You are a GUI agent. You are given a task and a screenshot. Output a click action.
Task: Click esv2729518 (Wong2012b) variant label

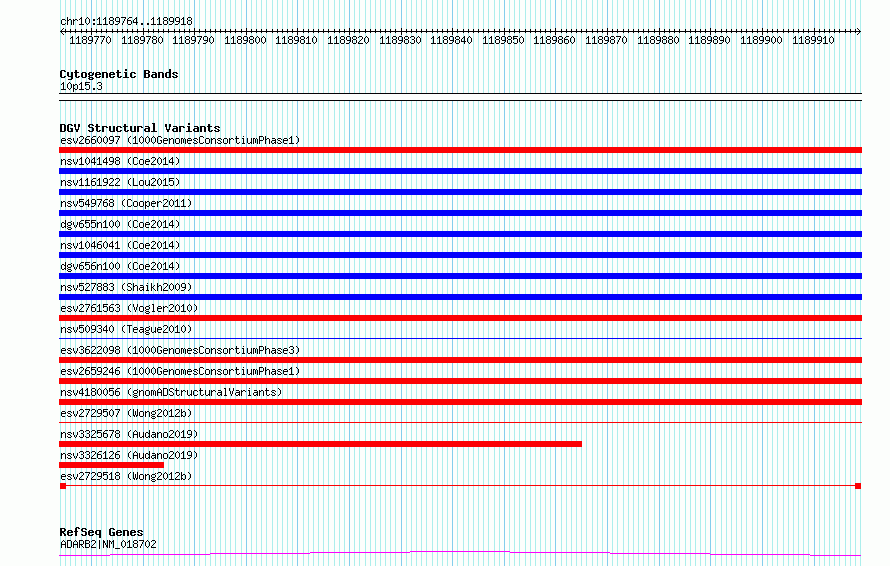point(126,476)
